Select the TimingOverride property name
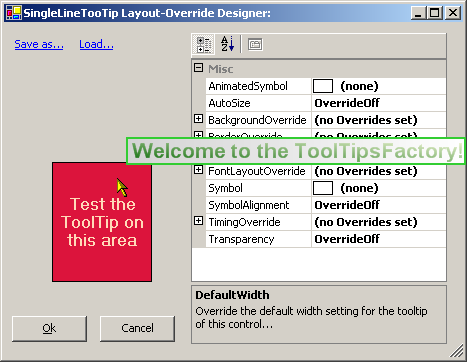Image resolution: width=467 pixels, height=362 pixels. [x=244, y=222]
